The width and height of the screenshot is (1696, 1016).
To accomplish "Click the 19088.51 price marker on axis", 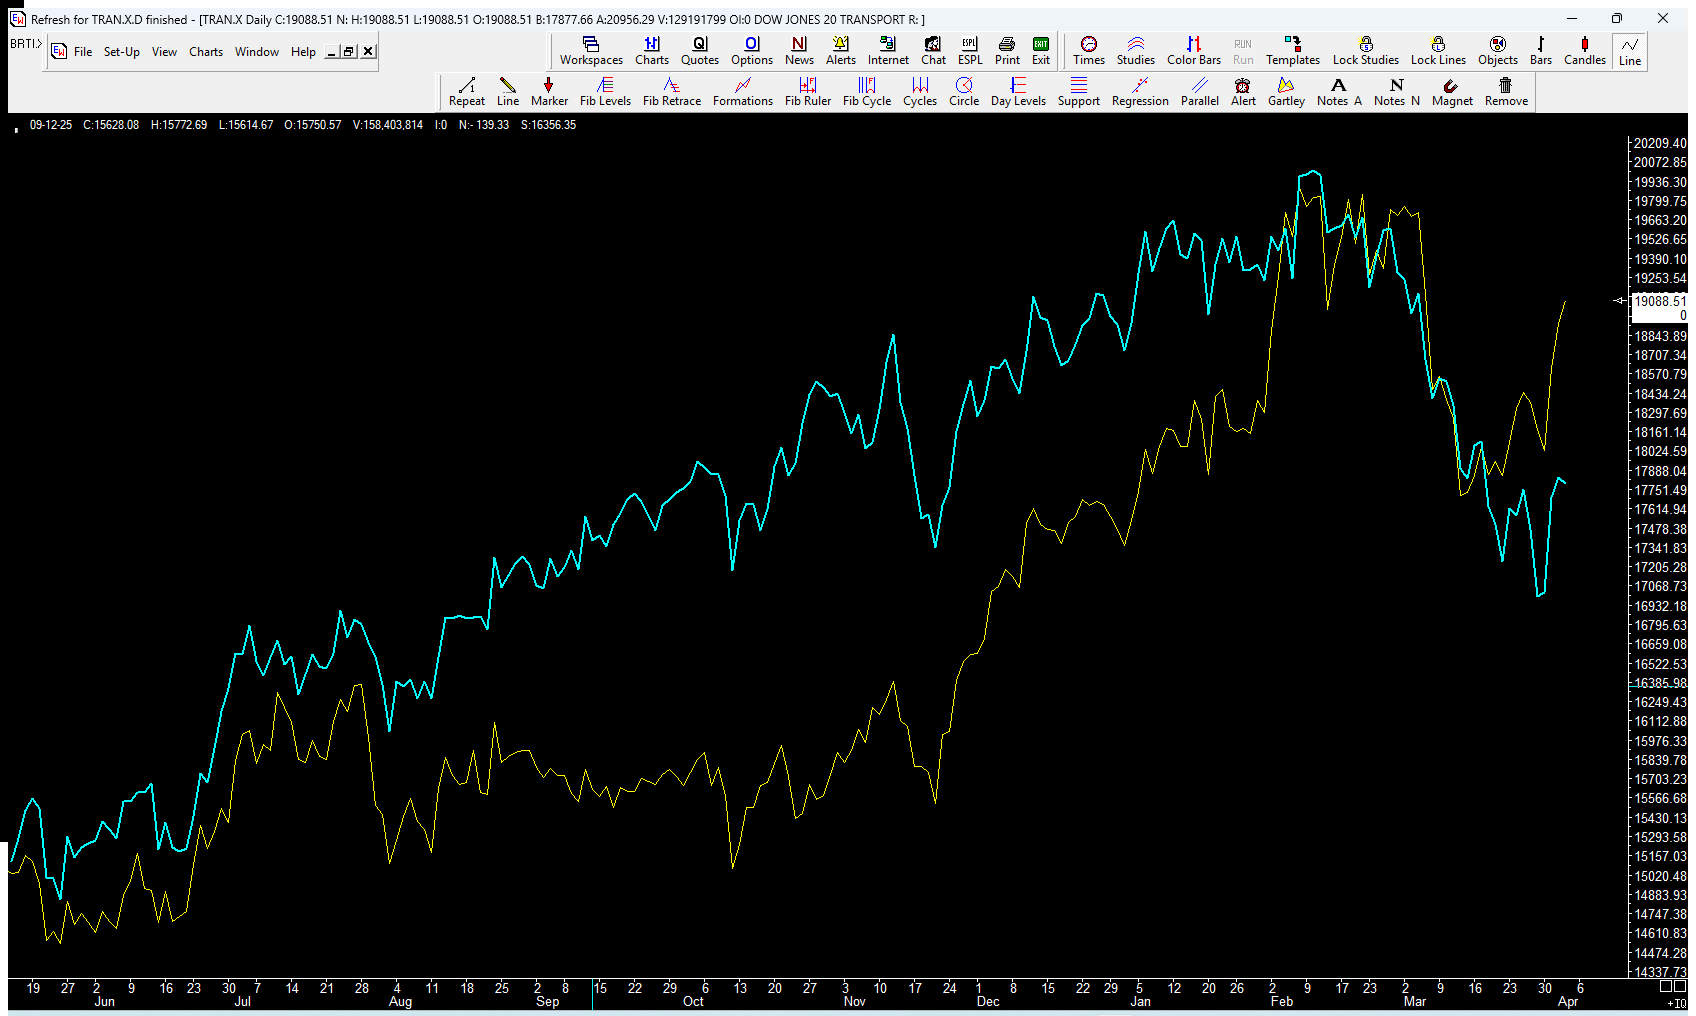I will click(x=1658, y=301).
